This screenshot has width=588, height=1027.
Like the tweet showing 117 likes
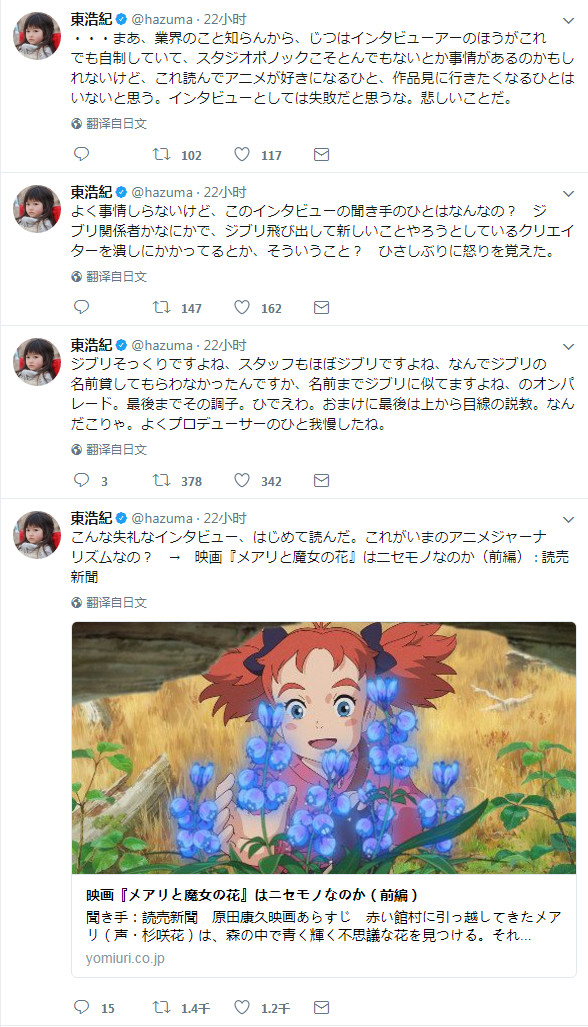click(242, 154)
